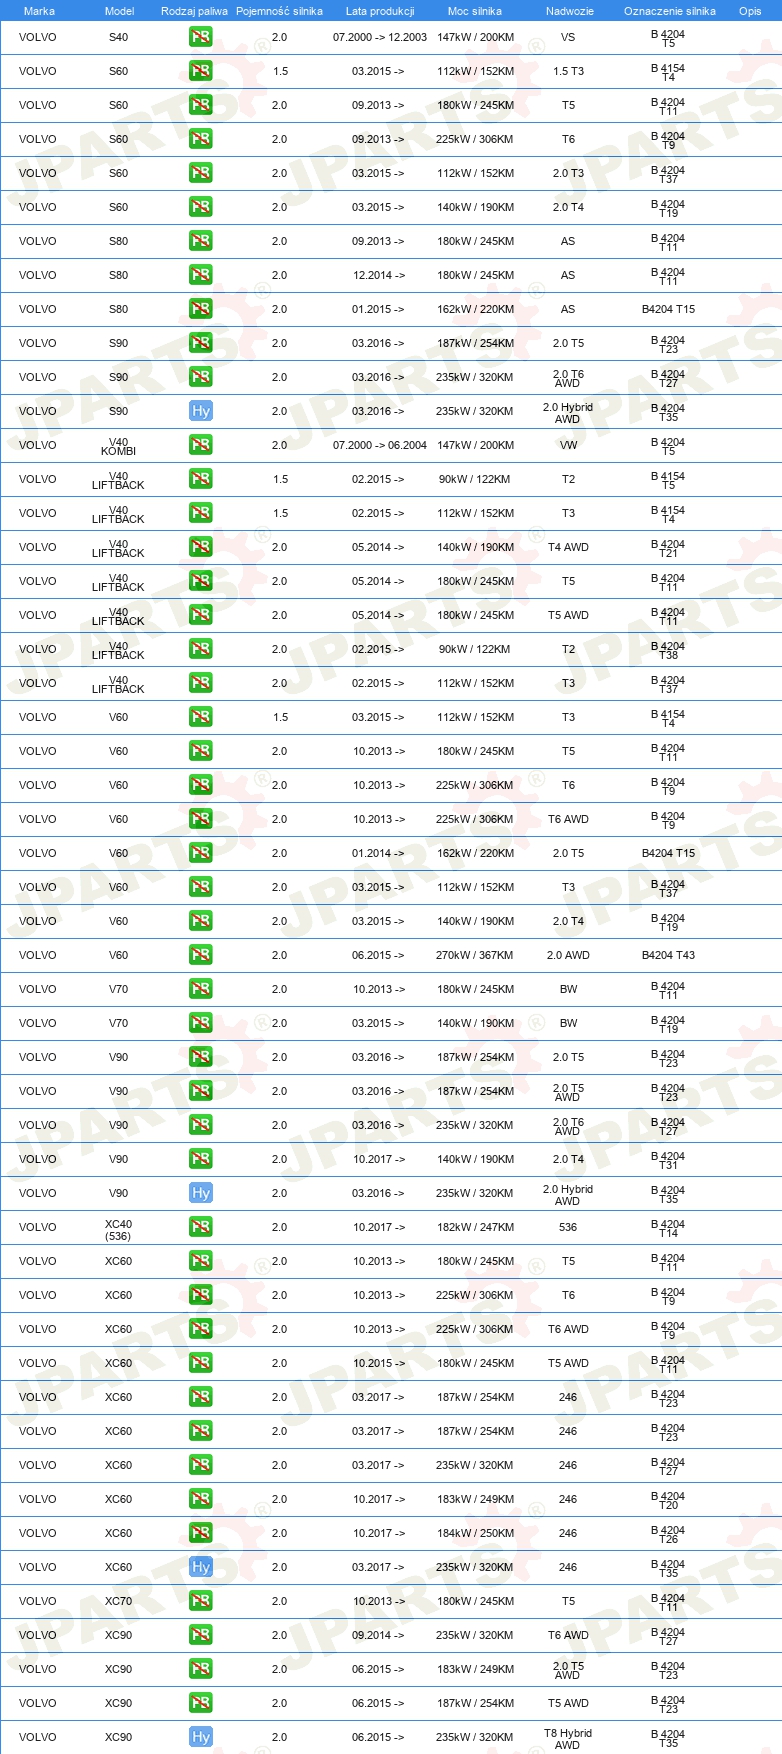Click the Pojemność silnika column header
Viewport: 782px width, 1754px height.
click(x=279, y=11)
